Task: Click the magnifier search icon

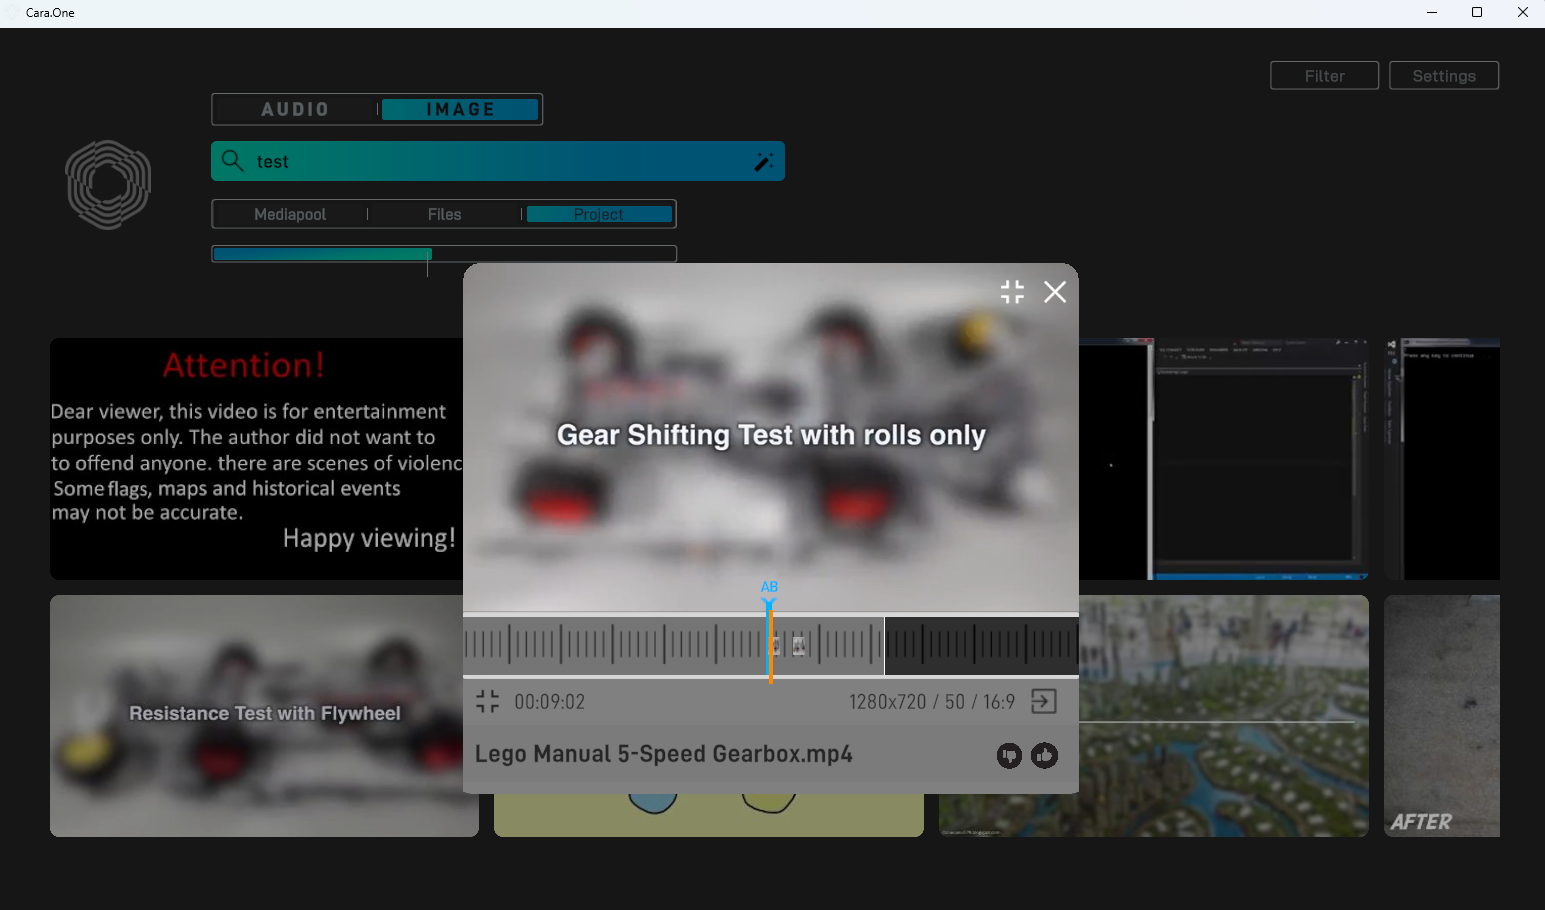Action: [x=232, y=161]
